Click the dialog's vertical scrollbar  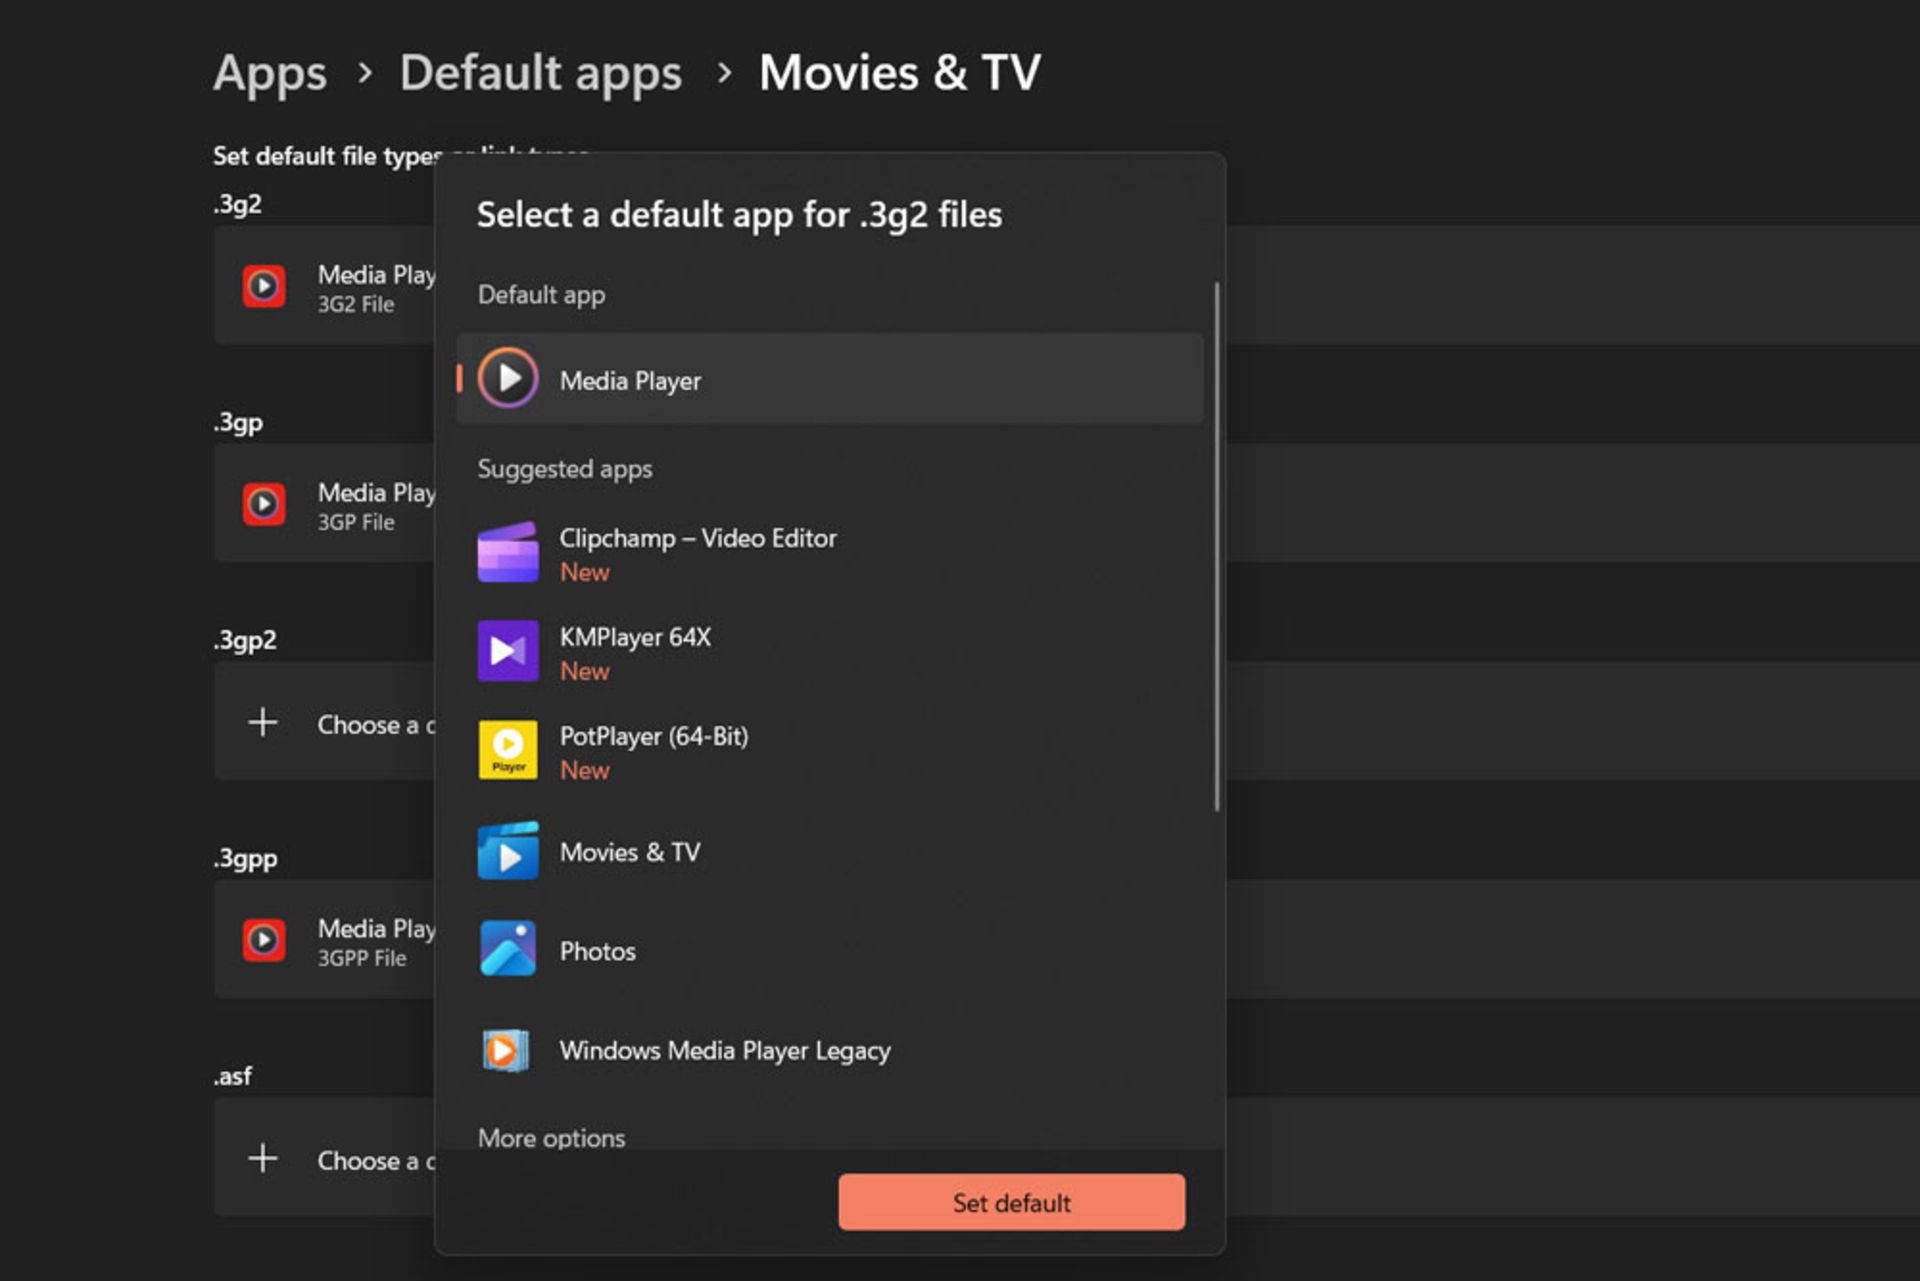[1217, 546]
